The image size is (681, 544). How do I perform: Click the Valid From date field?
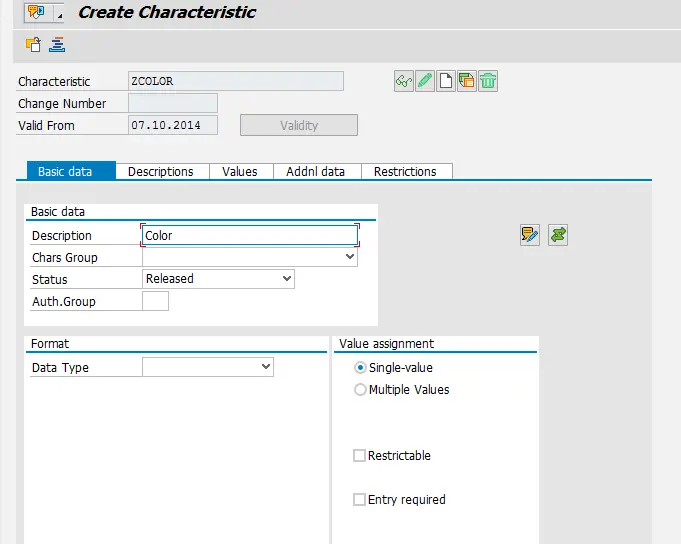tap(173, 125)
